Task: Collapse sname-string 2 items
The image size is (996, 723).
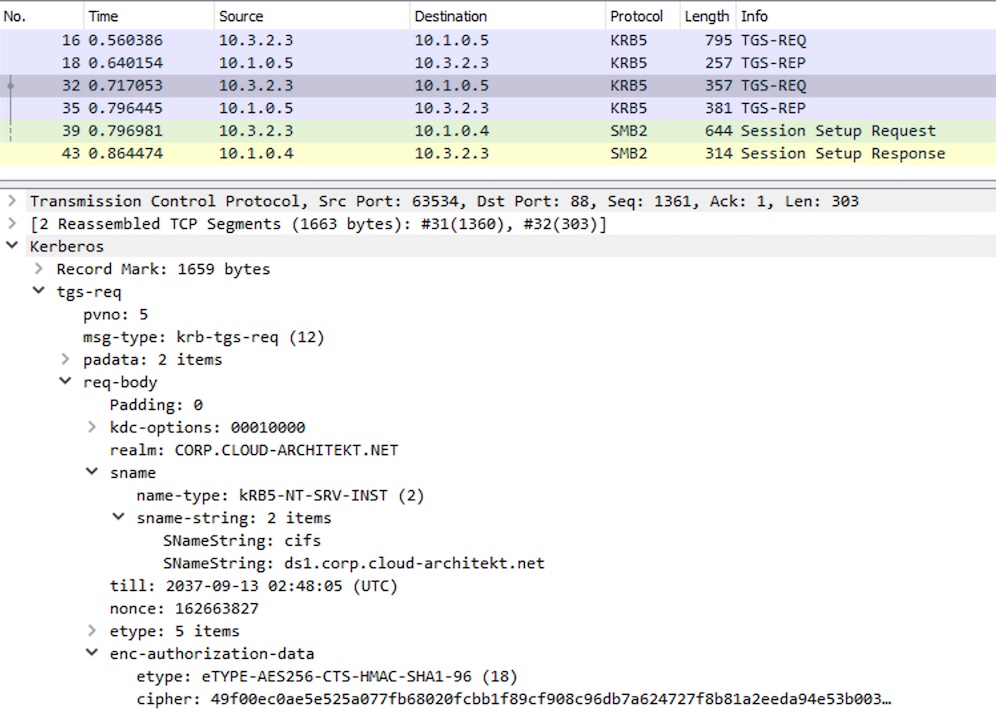Action: point(119,517)
